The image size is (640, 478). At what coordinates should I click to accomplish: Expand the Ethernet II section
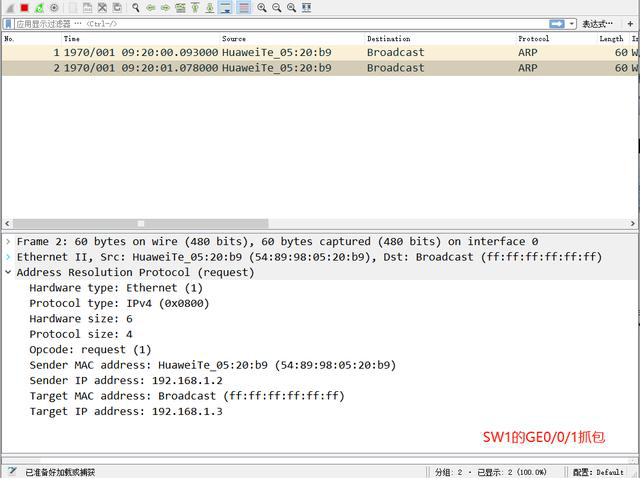point(8,257)
